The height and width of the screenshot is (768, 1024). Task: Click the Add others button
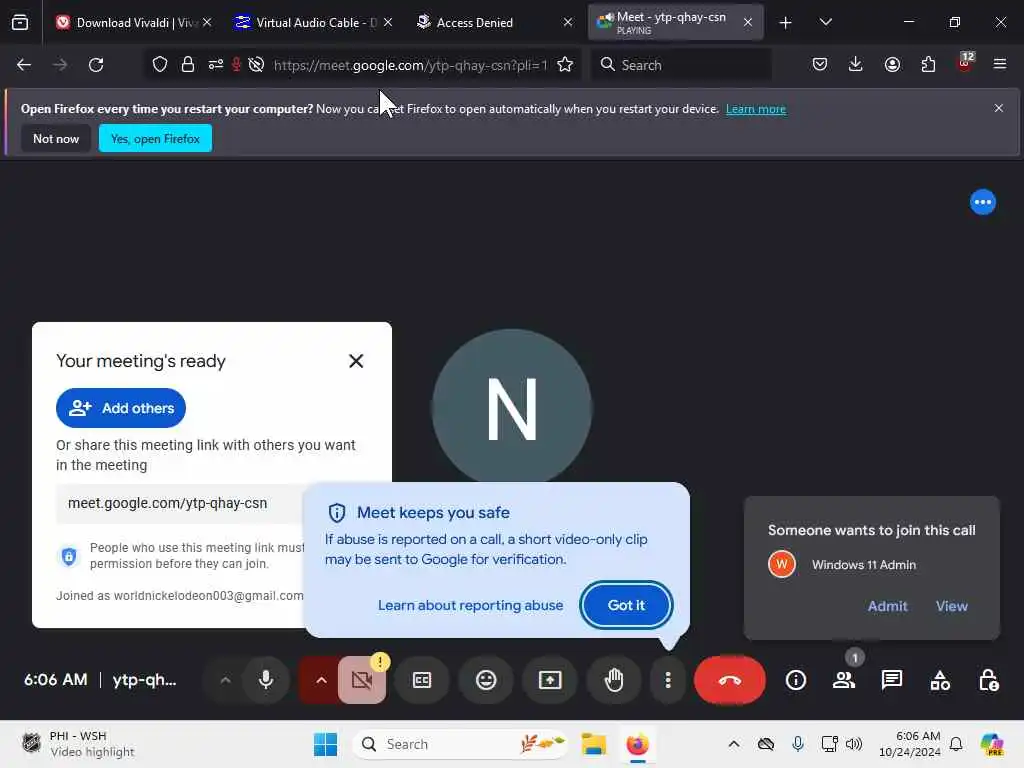[121, 408]
